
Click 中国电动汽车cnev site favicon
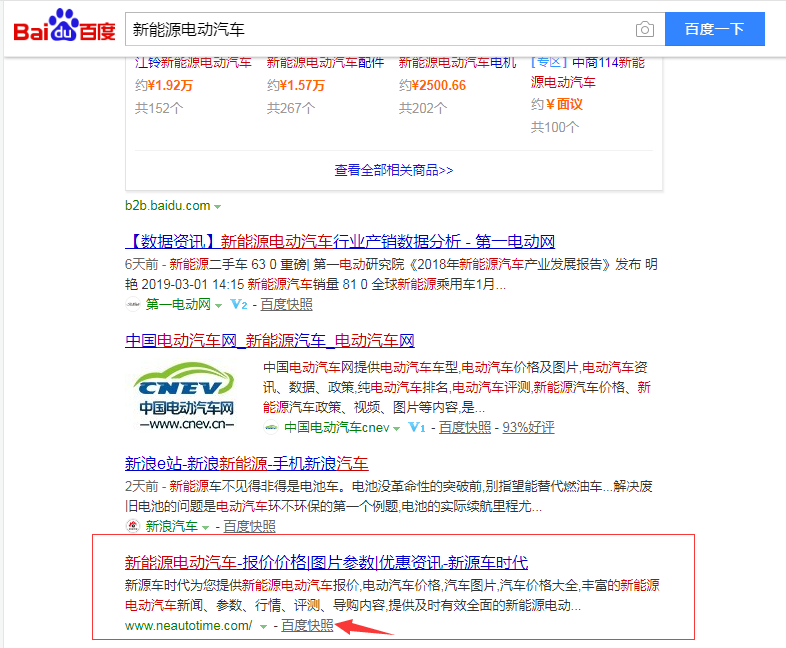271,427
